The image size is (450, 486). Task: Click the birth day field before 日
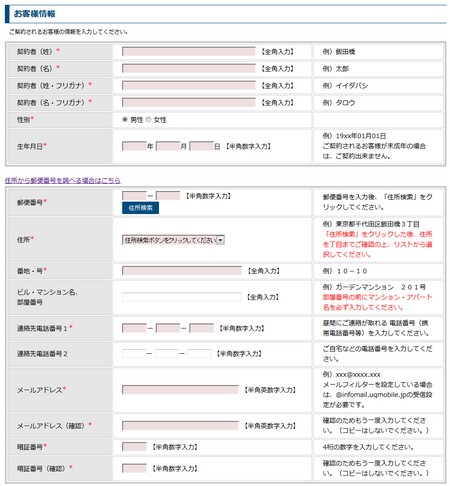tap(201, 146)
